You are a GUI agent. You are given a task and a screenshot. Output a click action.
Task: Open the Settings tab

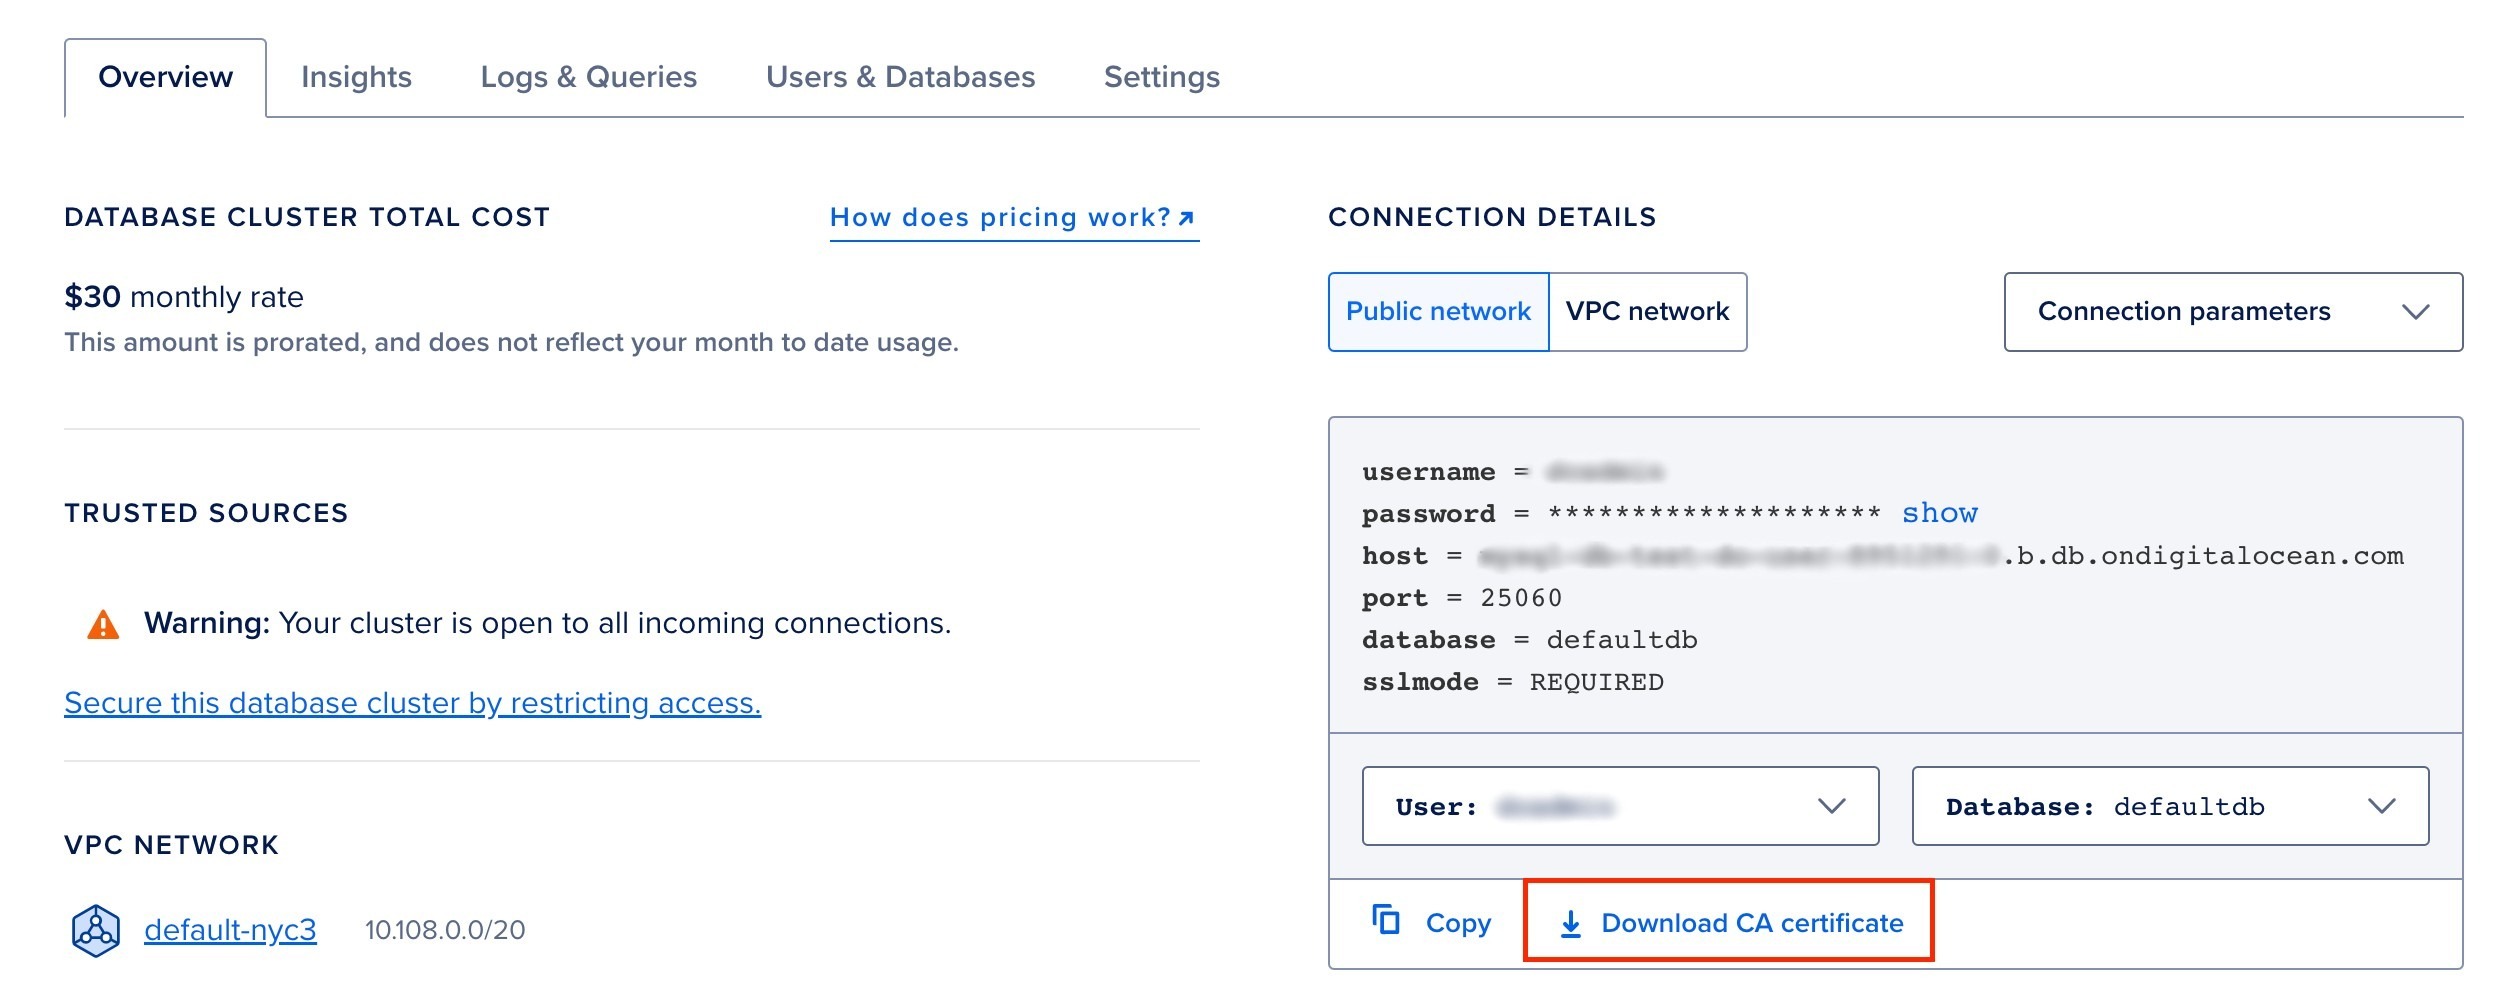click(1161, 75)
